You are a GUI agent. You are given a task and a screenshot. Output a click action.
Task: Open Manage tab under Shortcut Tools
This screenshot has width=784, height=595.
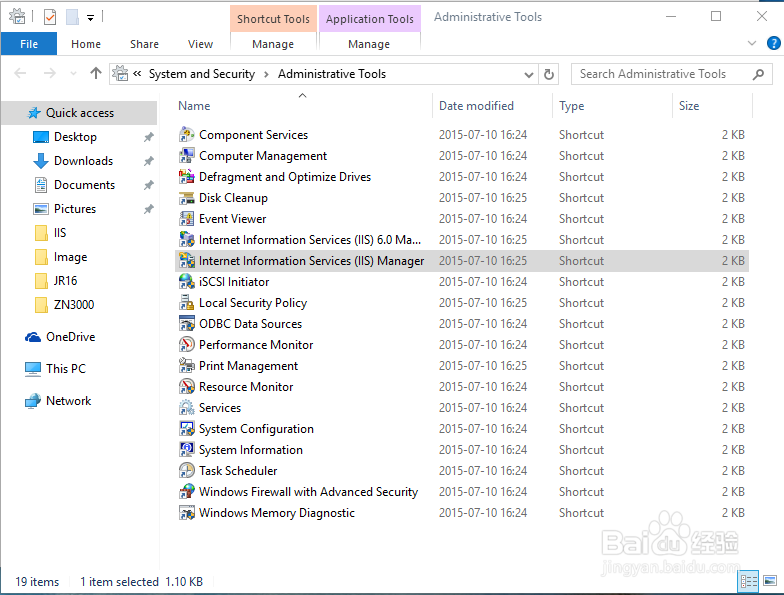273,44
